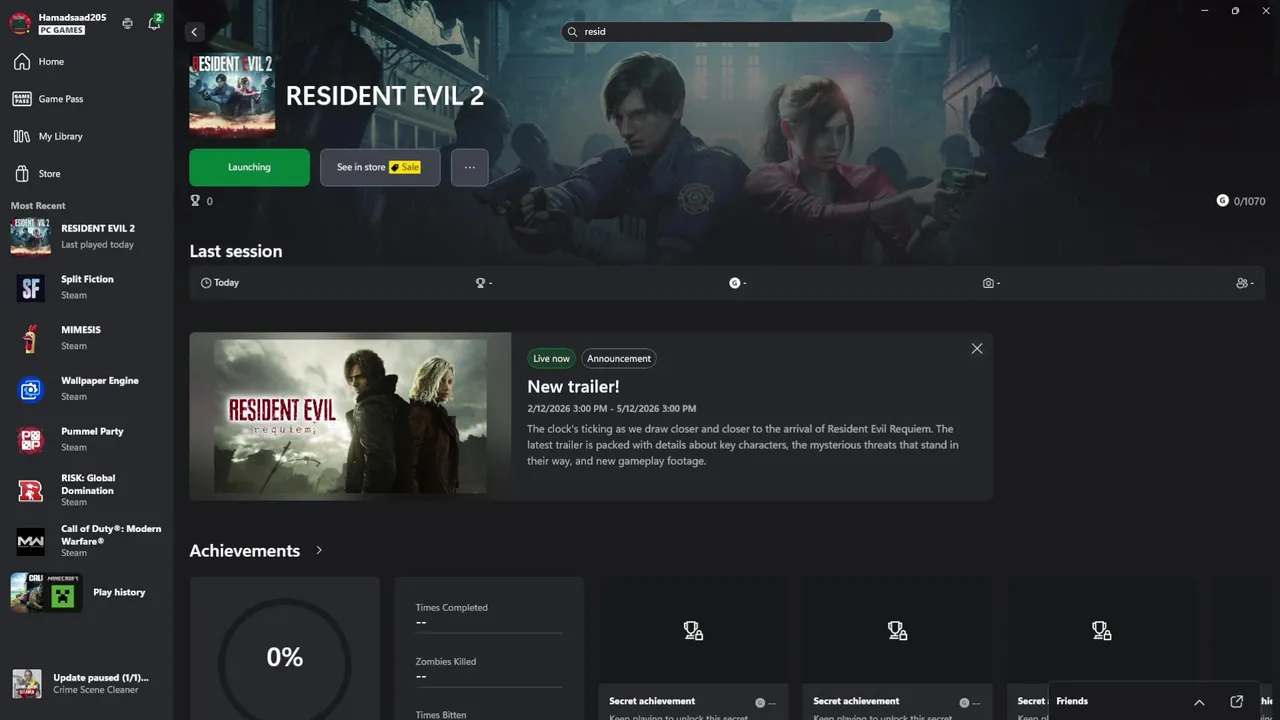Click the green Launching button
The width and height of the screenshot is (1280, 720).
pyautogui.click(x=249, y=167)
